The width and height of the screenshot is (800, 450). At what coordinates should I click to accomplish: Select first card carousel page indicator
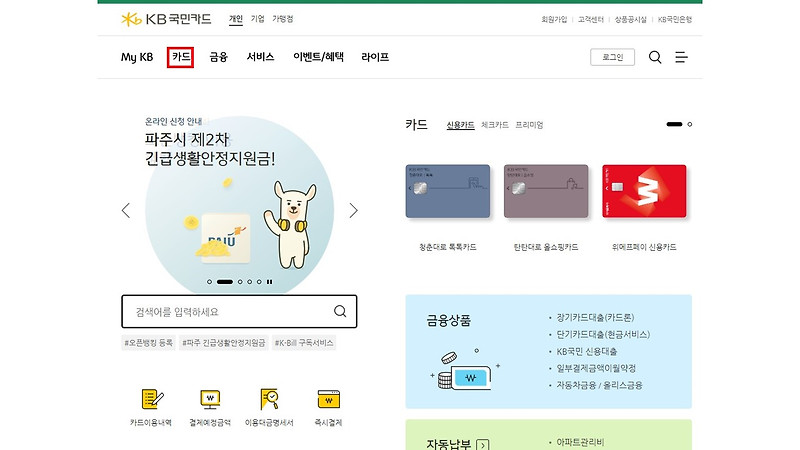674,124
